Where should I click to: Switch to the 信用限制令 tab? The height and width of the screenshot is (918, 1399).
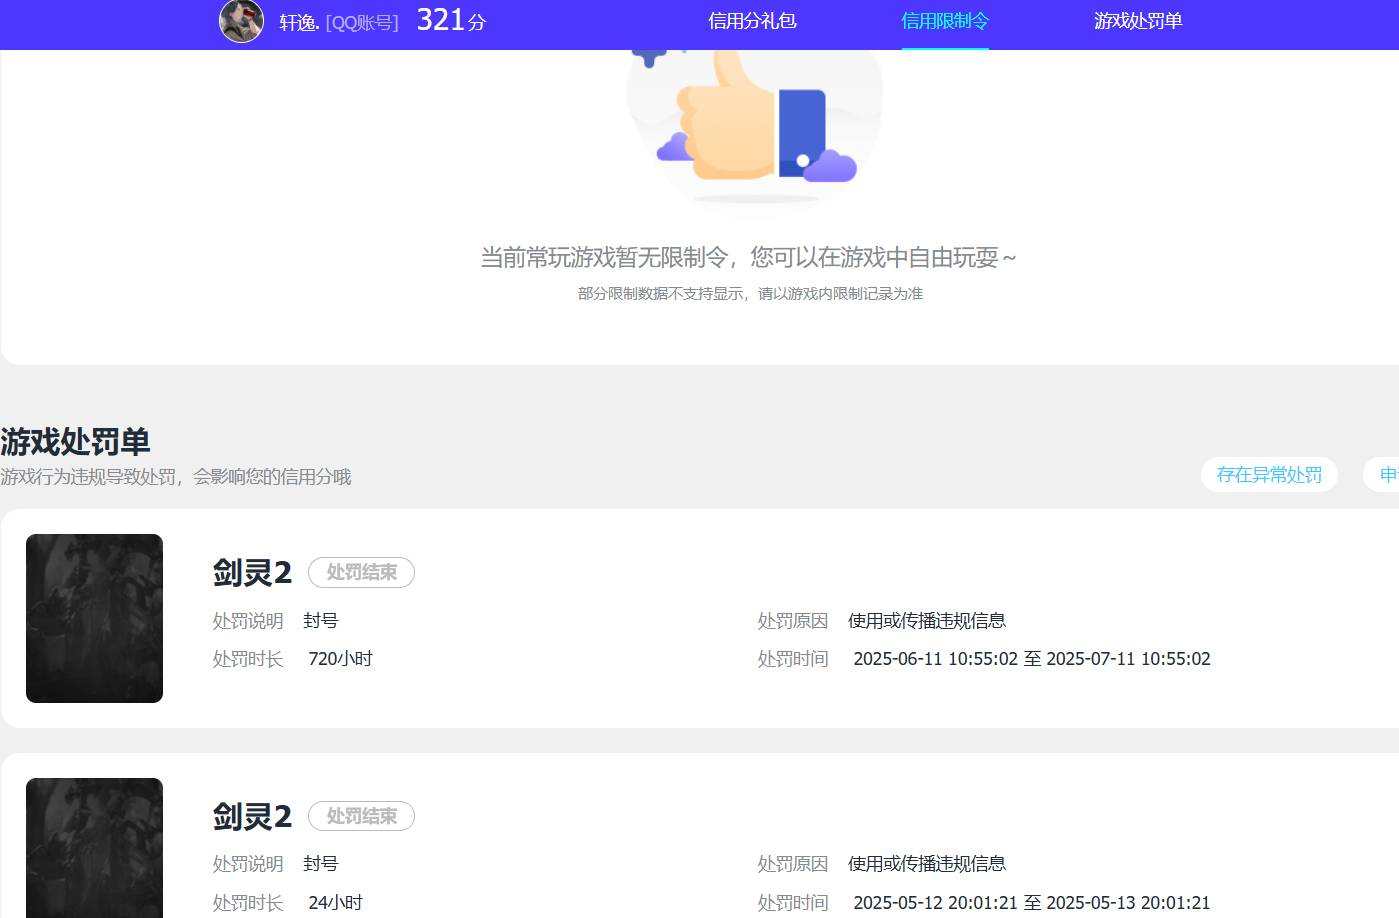[945, 21]
